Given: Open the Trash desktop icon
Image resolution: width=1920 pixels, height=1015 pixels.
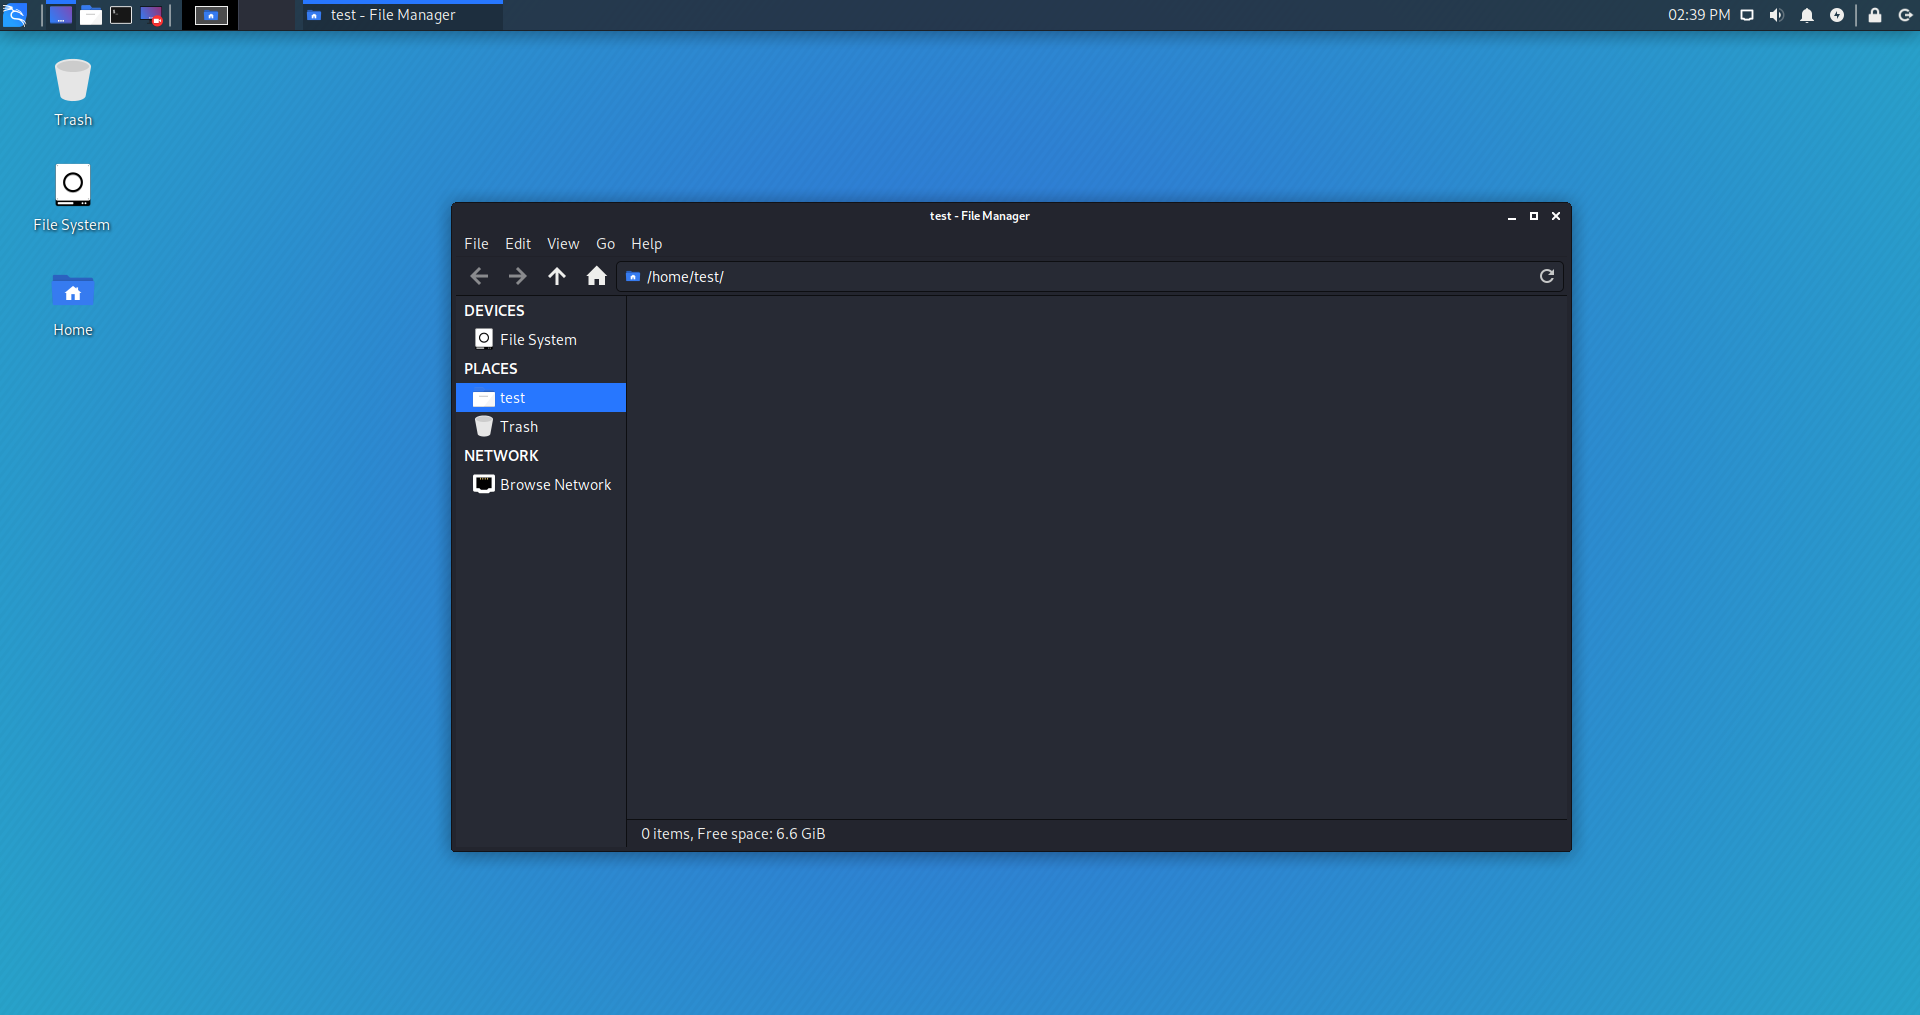Looking at the screenshot, I should click(73, 92).
